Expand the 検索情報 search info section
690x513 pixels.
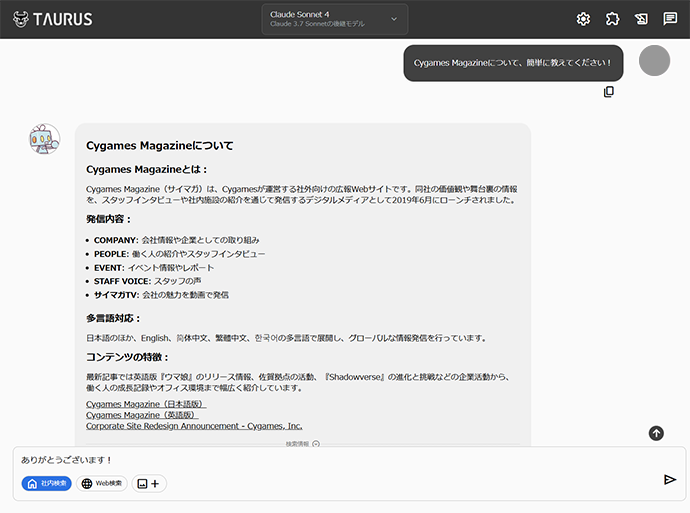303,444
